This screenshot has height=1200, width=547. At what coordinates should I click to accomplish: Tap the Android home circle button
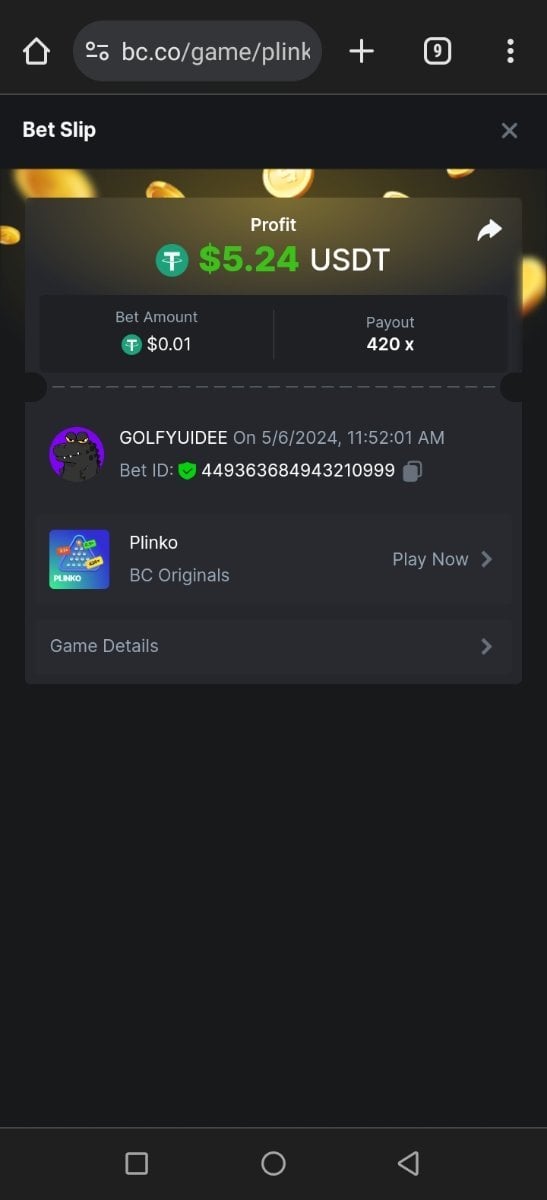[273, 1163]
